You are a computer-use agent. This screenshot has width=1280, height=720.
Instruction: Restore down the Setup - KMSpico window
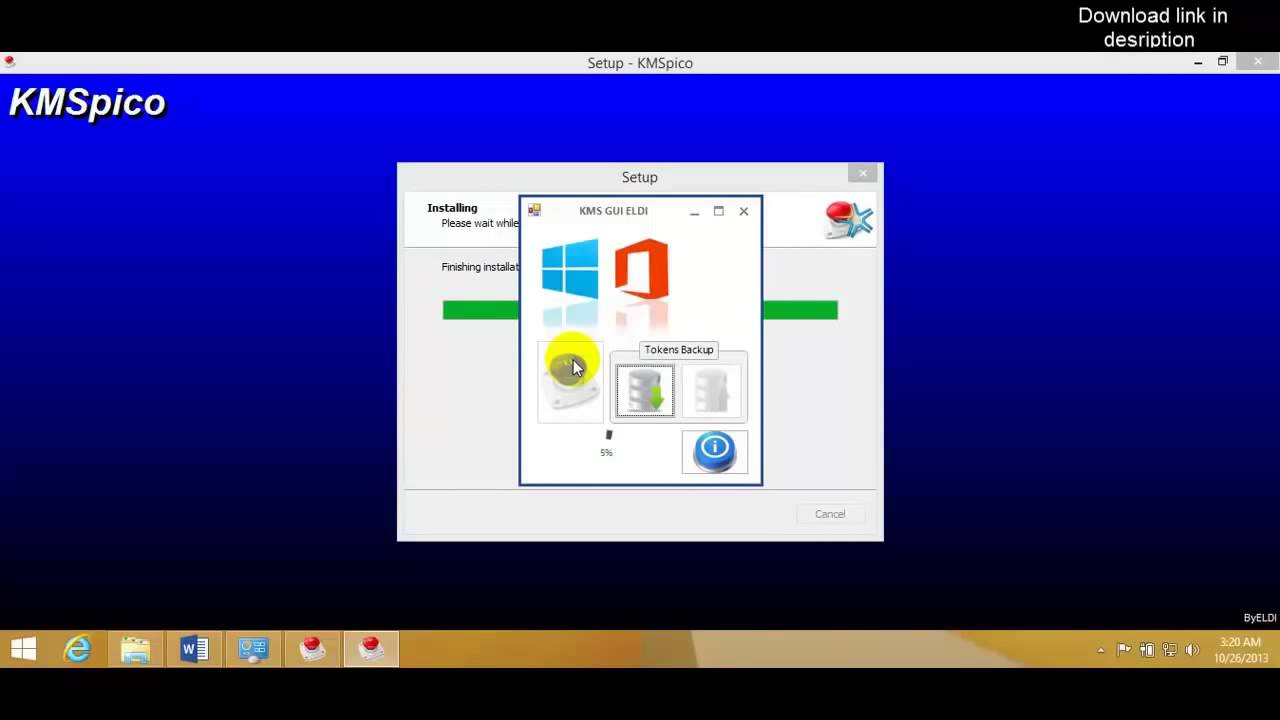(1222, 62)
